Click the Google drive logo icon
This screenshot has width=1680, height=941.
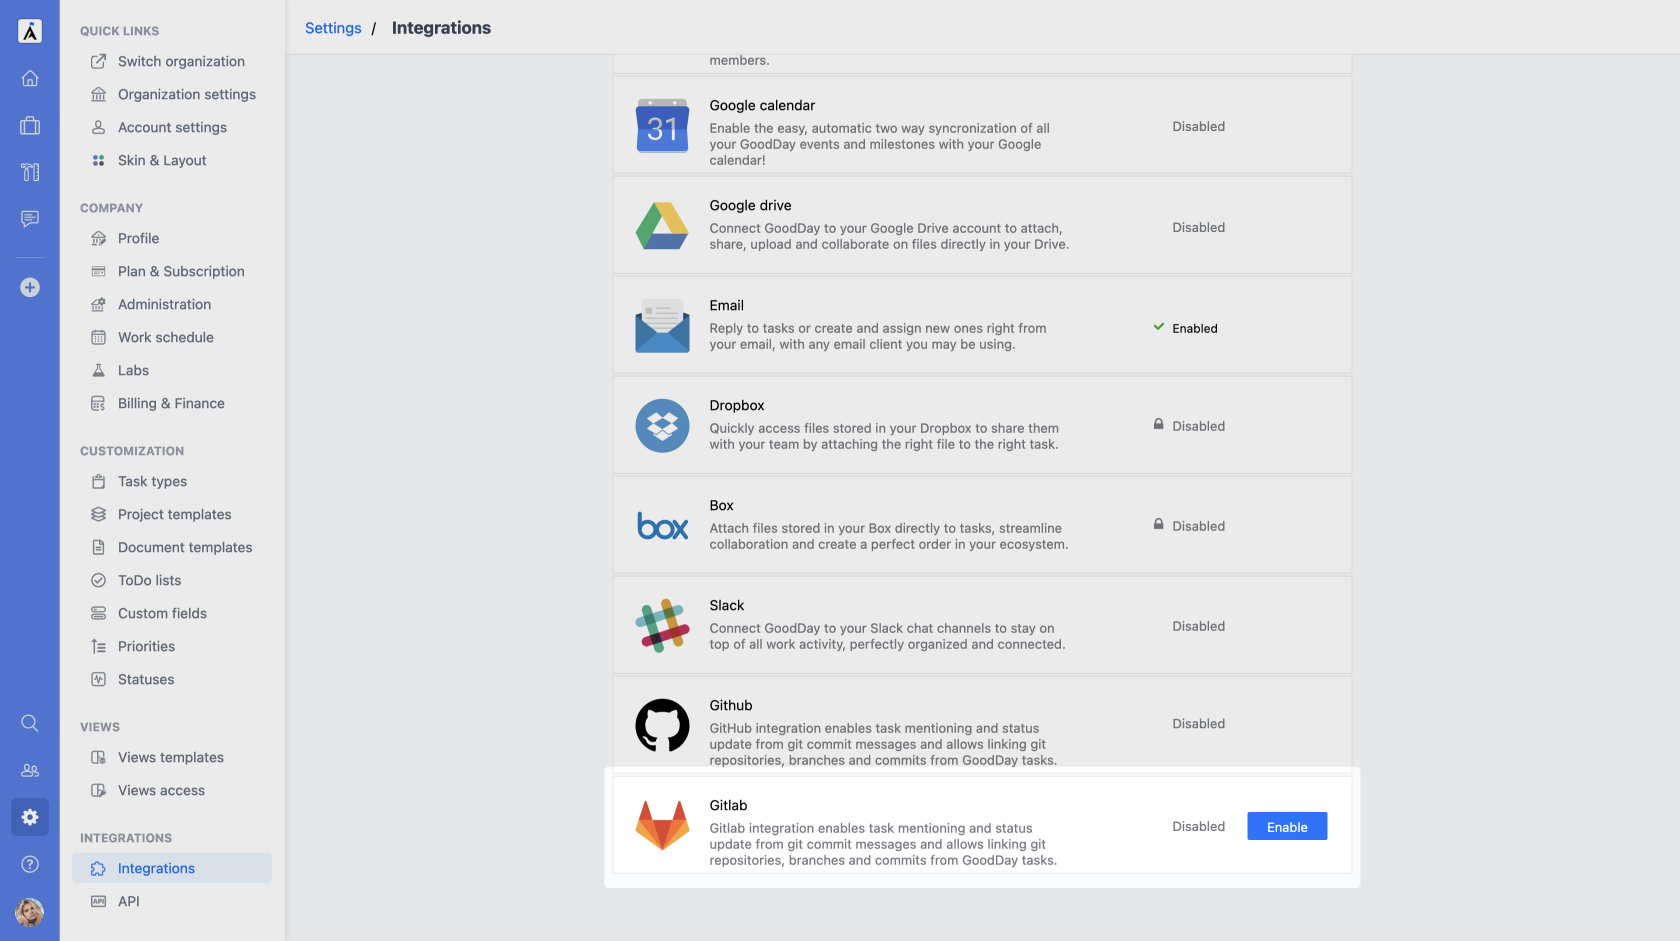tap(662, 226)
